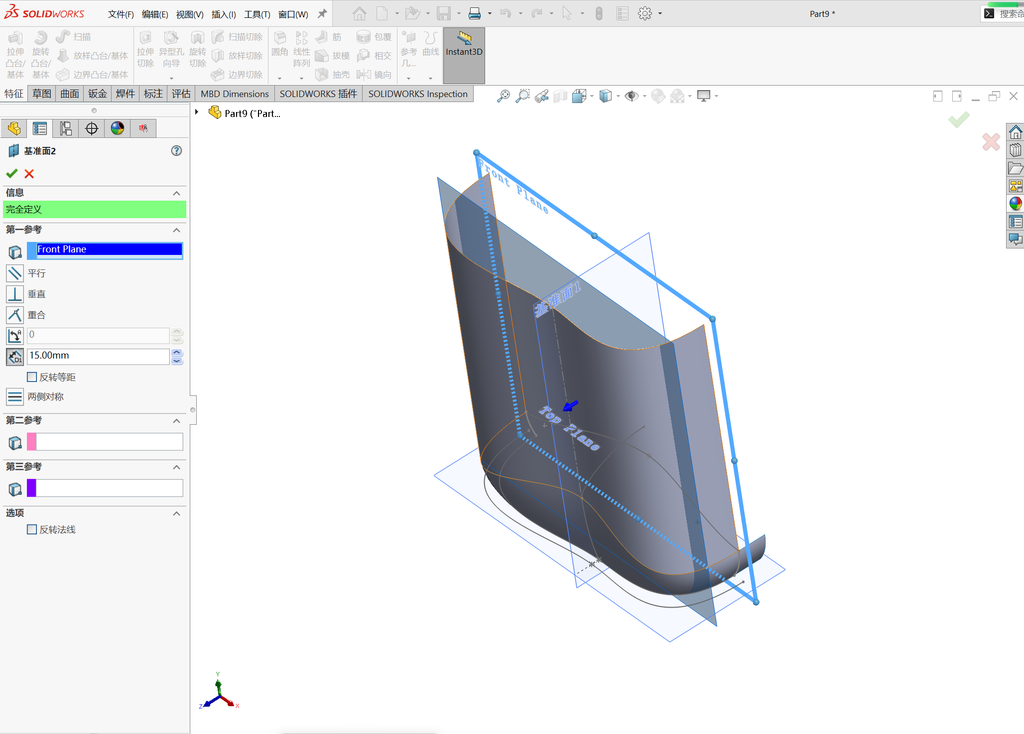
Task: Open the 文件(F) menu
Action: pyautogui.click(x=121, y=14)
